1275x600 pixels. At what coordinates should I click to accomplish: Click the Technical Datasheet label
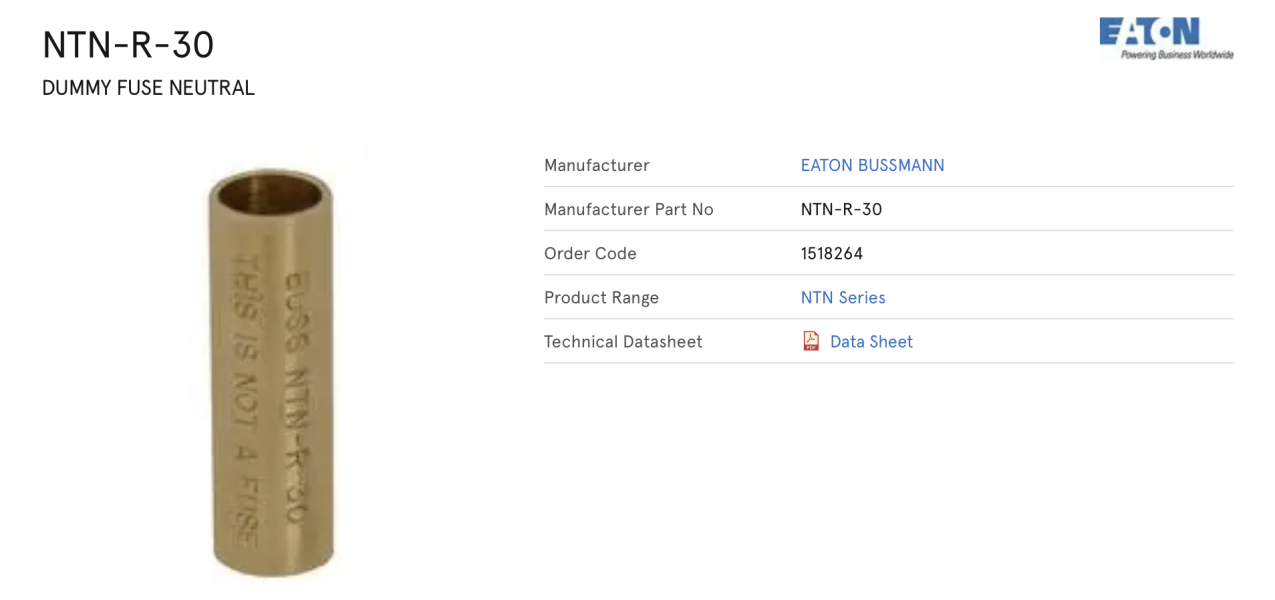coord(623,341)
